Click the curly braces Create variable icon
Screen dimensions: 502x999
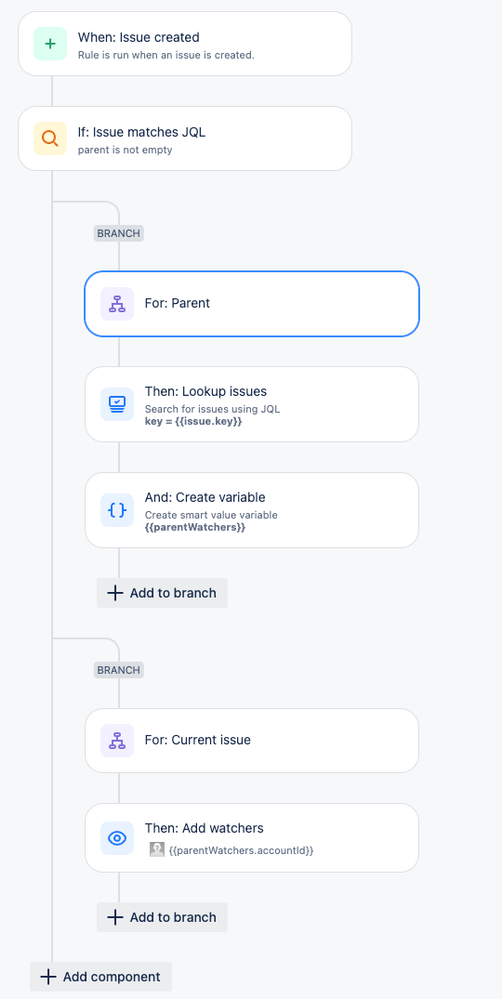[x=117, y=510]
